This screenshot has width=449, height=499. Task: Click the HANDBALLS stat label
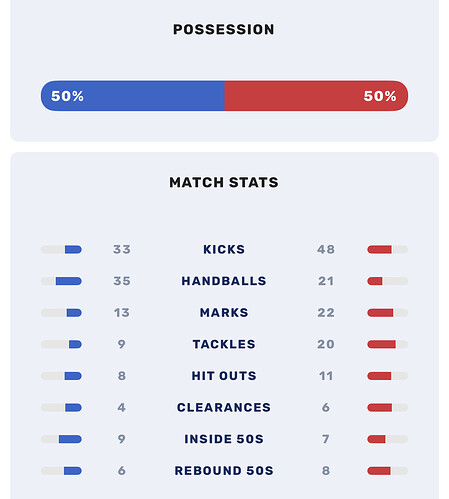point(224,281)
